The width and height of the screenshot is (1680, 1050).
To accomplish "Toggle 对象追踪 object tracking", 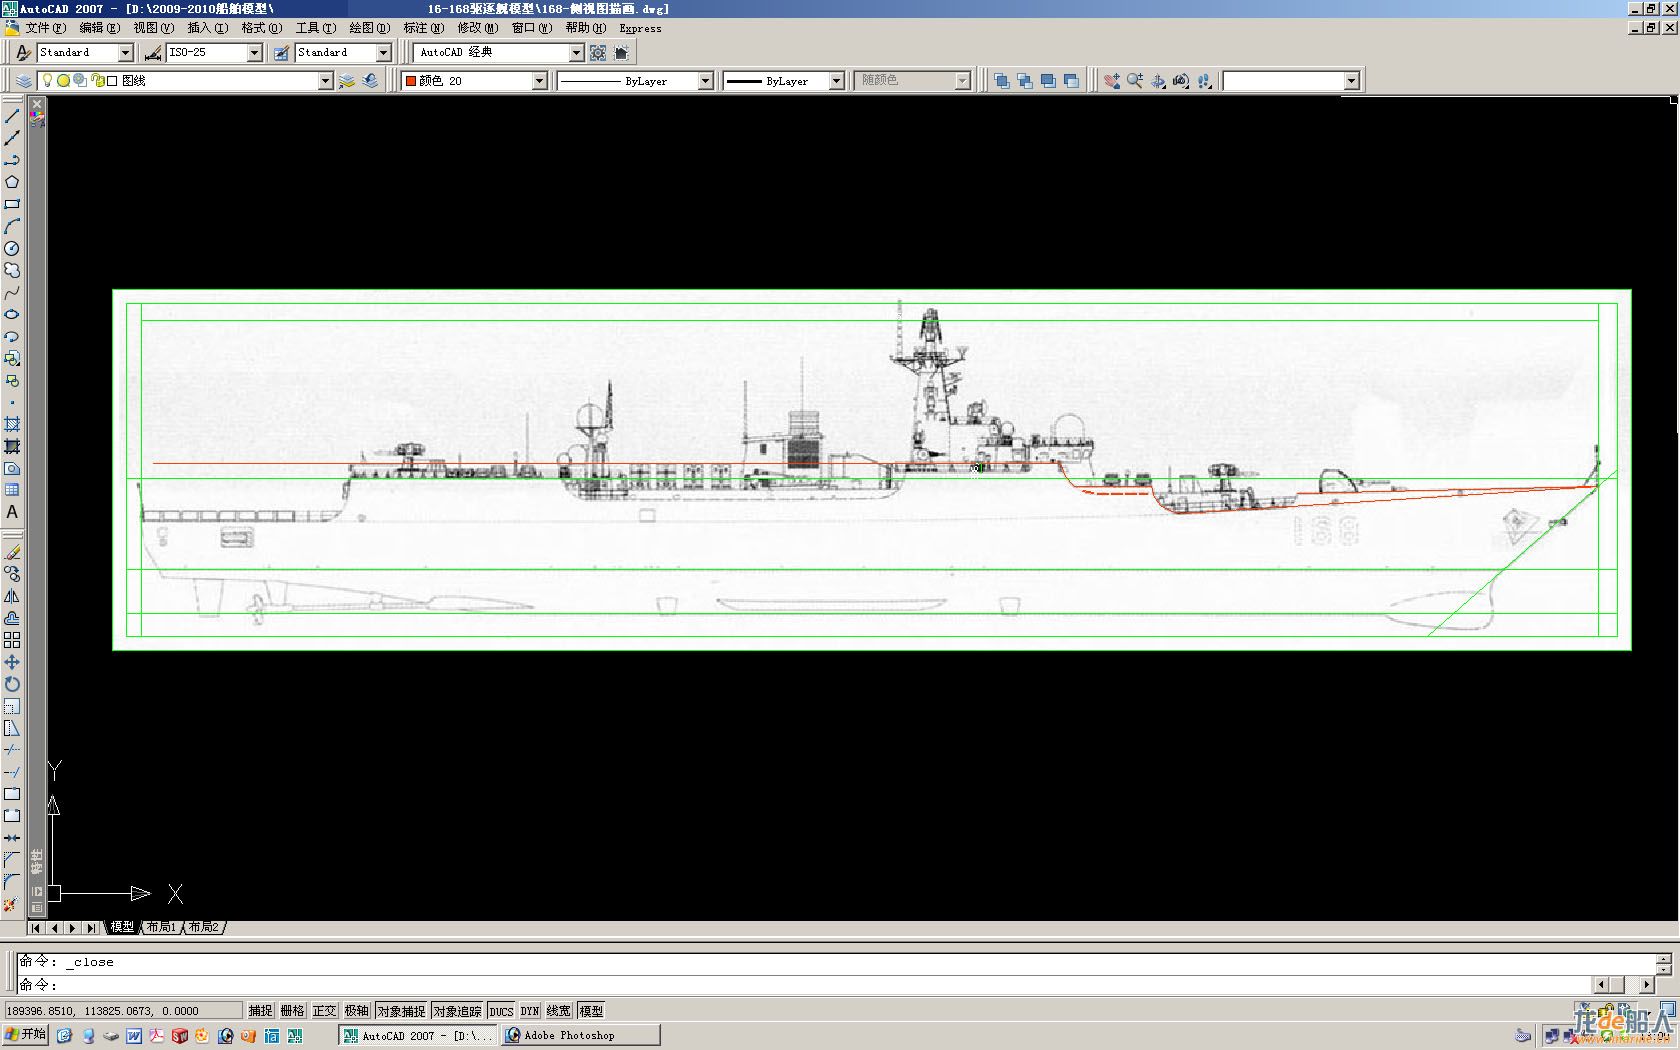I will tap(457, 1011).
